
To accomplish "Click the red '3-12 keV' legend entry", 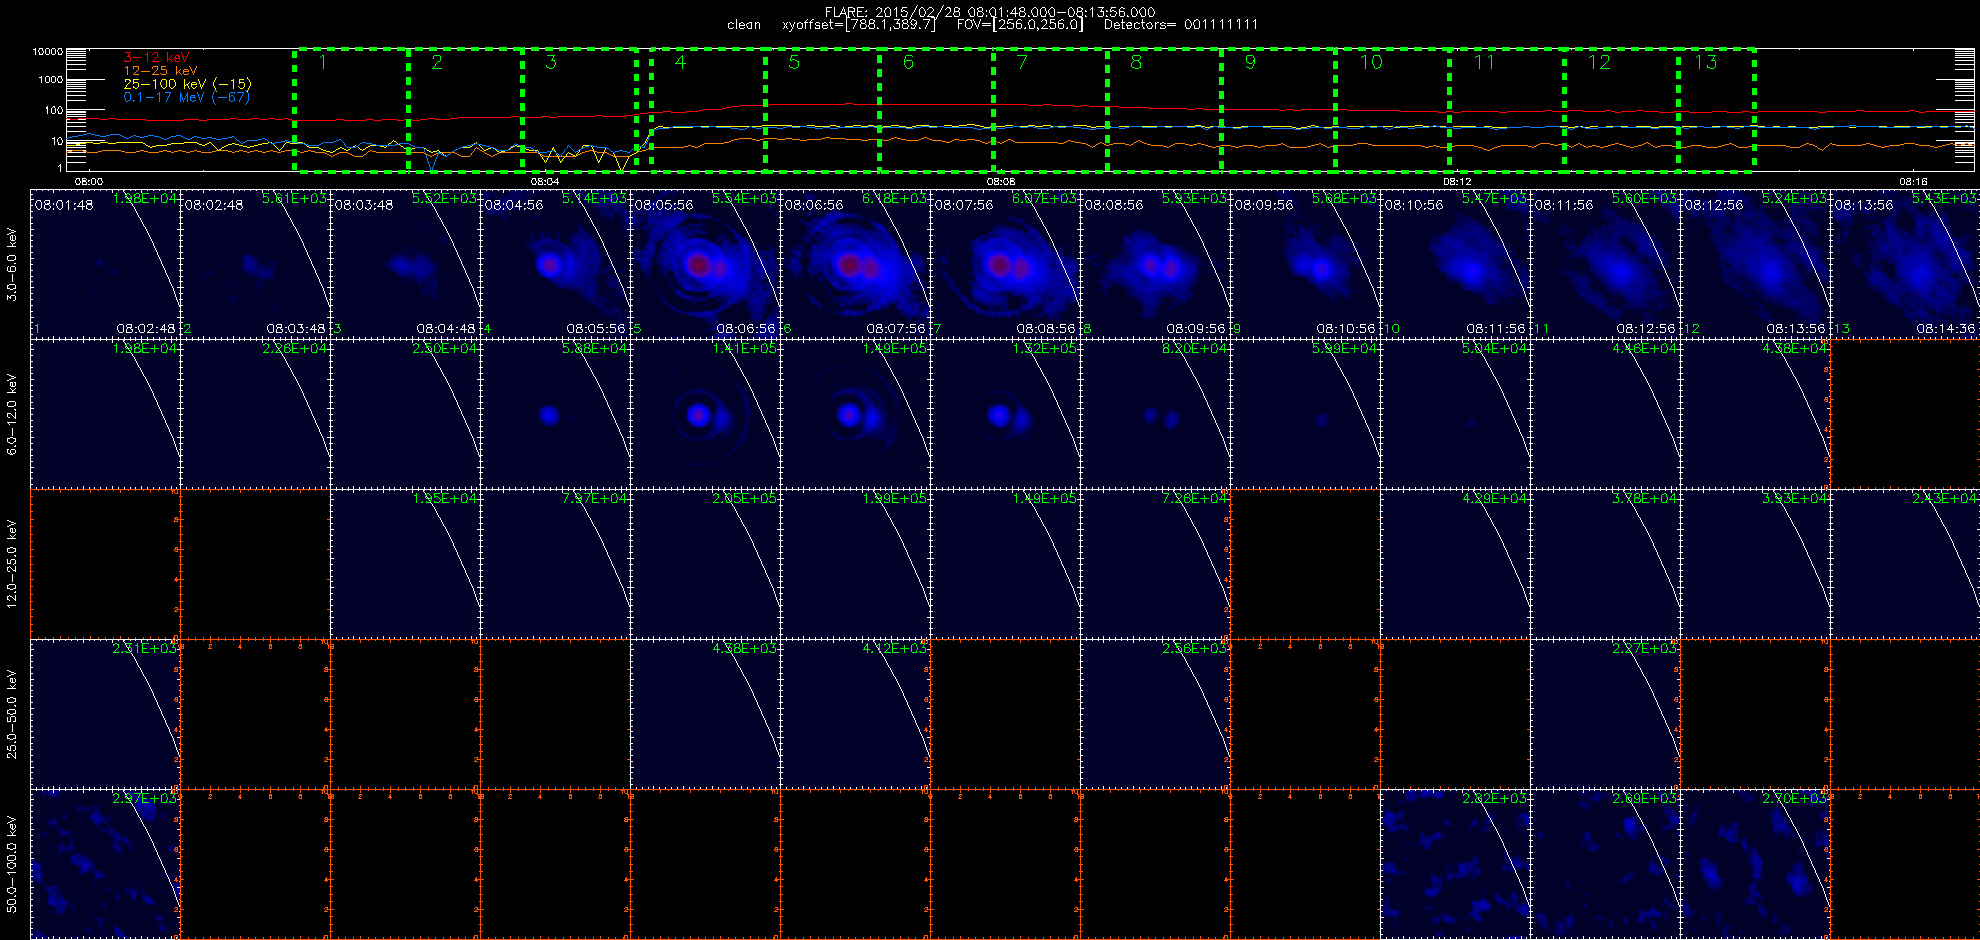I will pyautogui.click(x=156, y=58).
